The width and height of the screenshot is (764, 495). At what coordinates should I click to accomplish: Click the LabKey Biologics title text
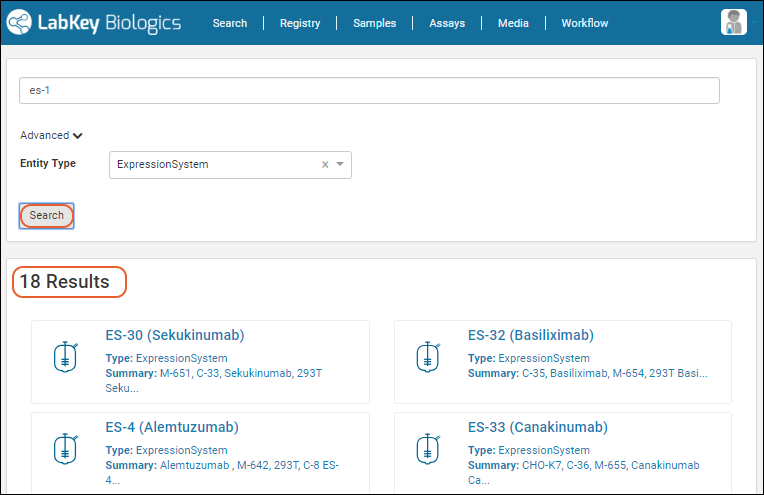(109, 23)
